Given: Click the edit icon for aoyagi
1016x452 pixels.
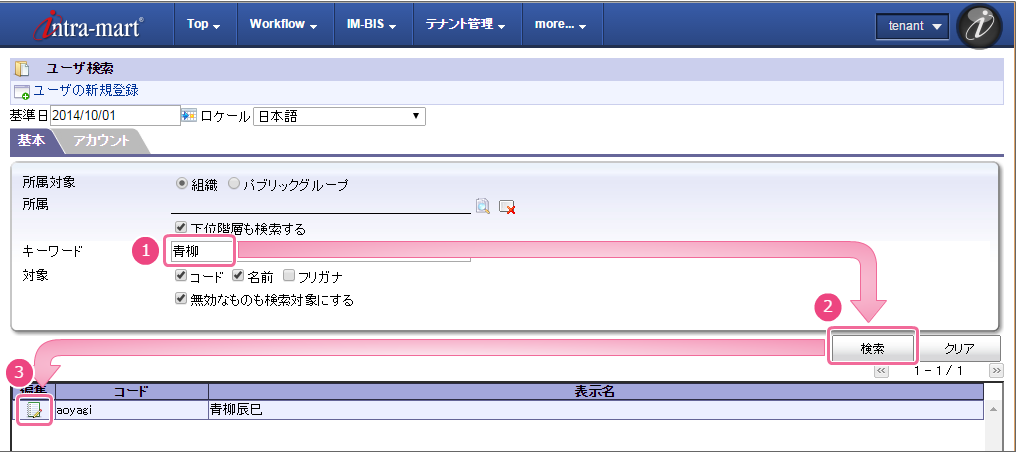Looking at the screenshot, I should coord(35,409).
